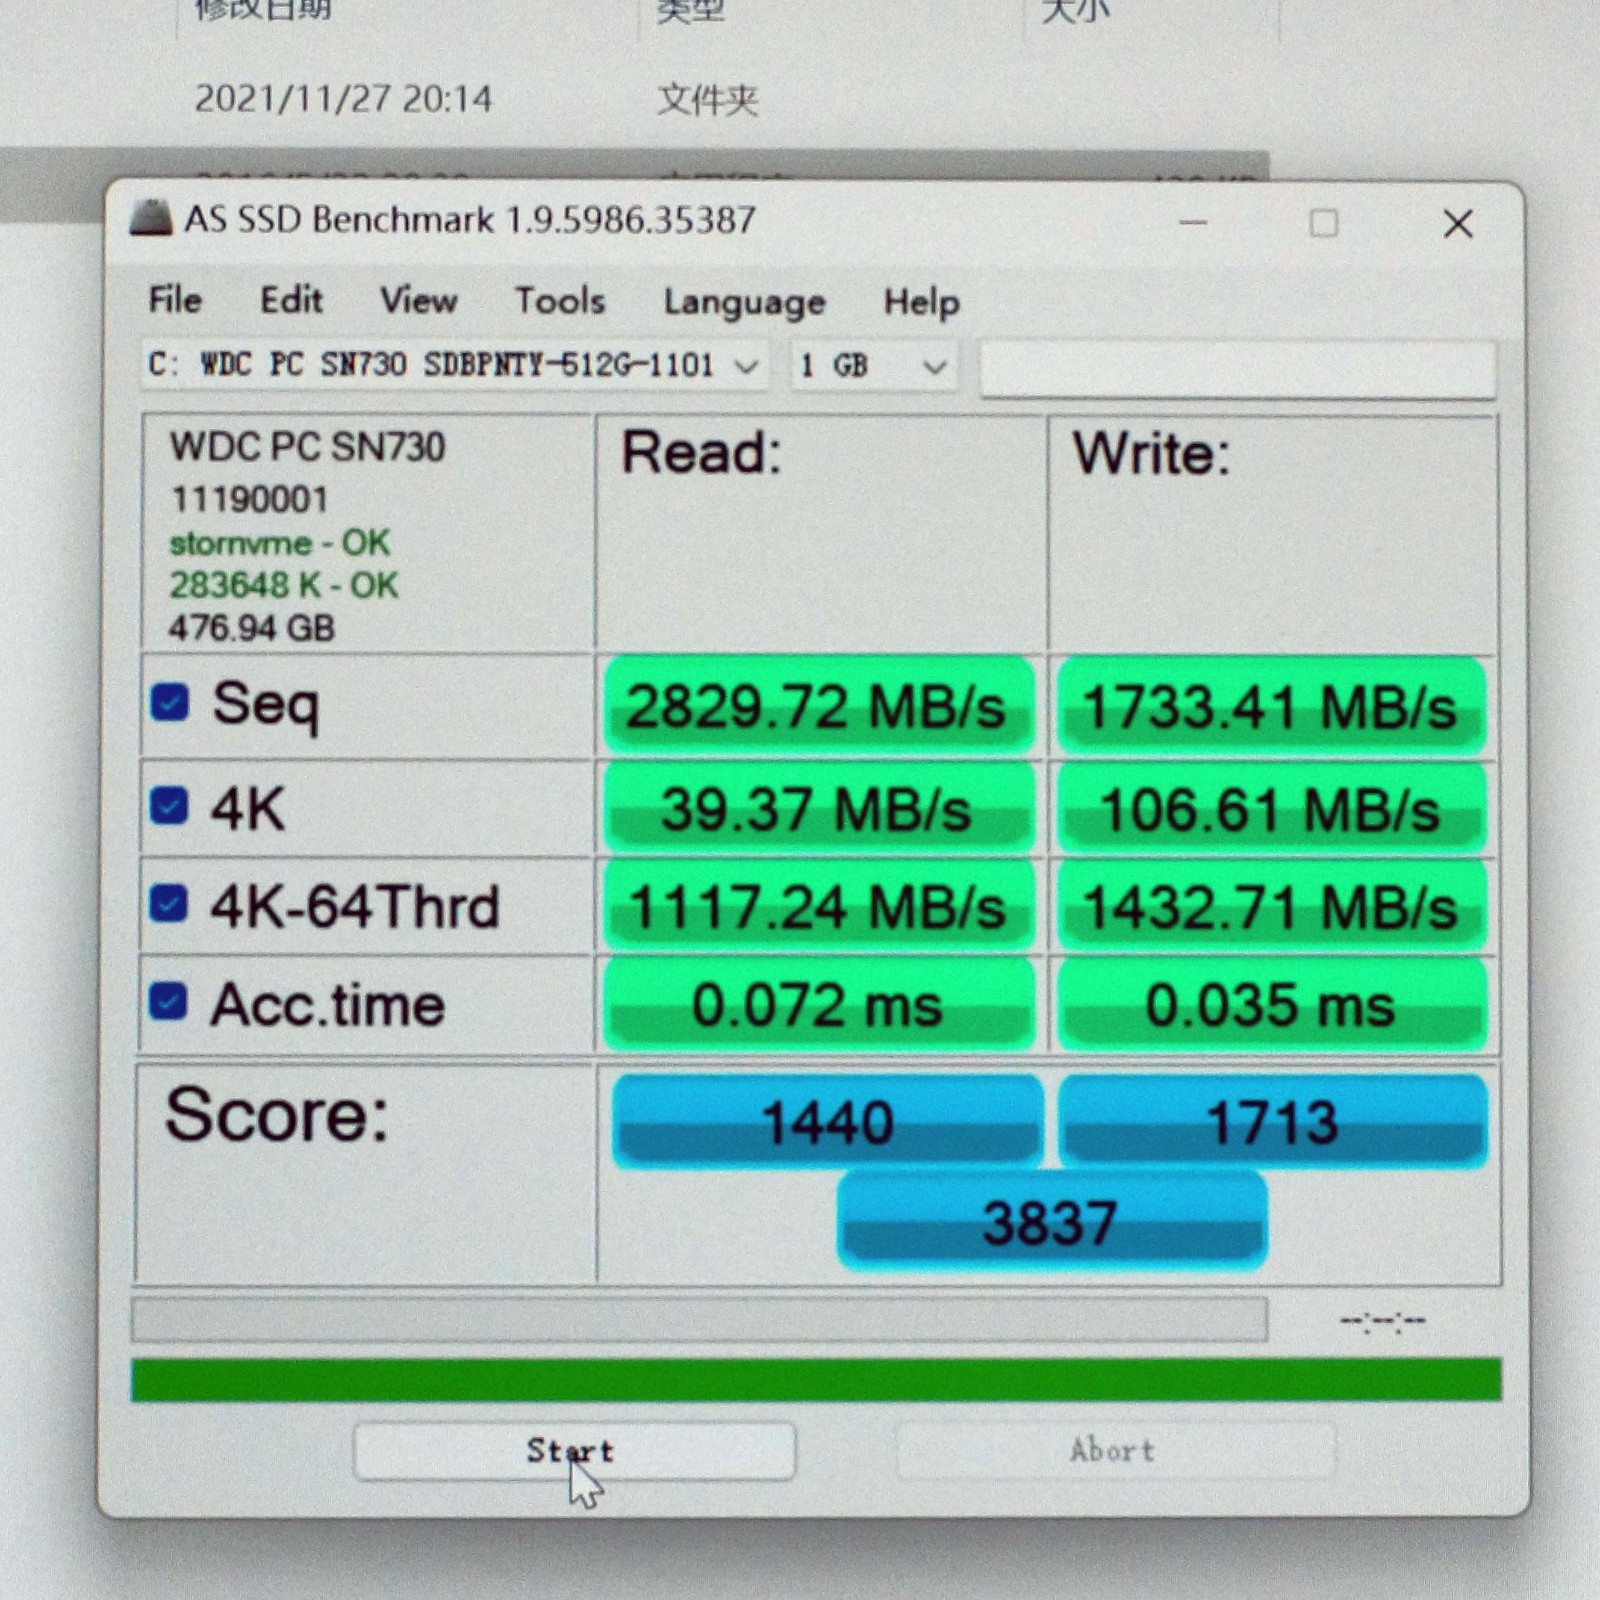The width and height of the screenshot is (1600, 1600).
Task: Click Seq read result 2829.72 MB/s
Action: point(819,706)
